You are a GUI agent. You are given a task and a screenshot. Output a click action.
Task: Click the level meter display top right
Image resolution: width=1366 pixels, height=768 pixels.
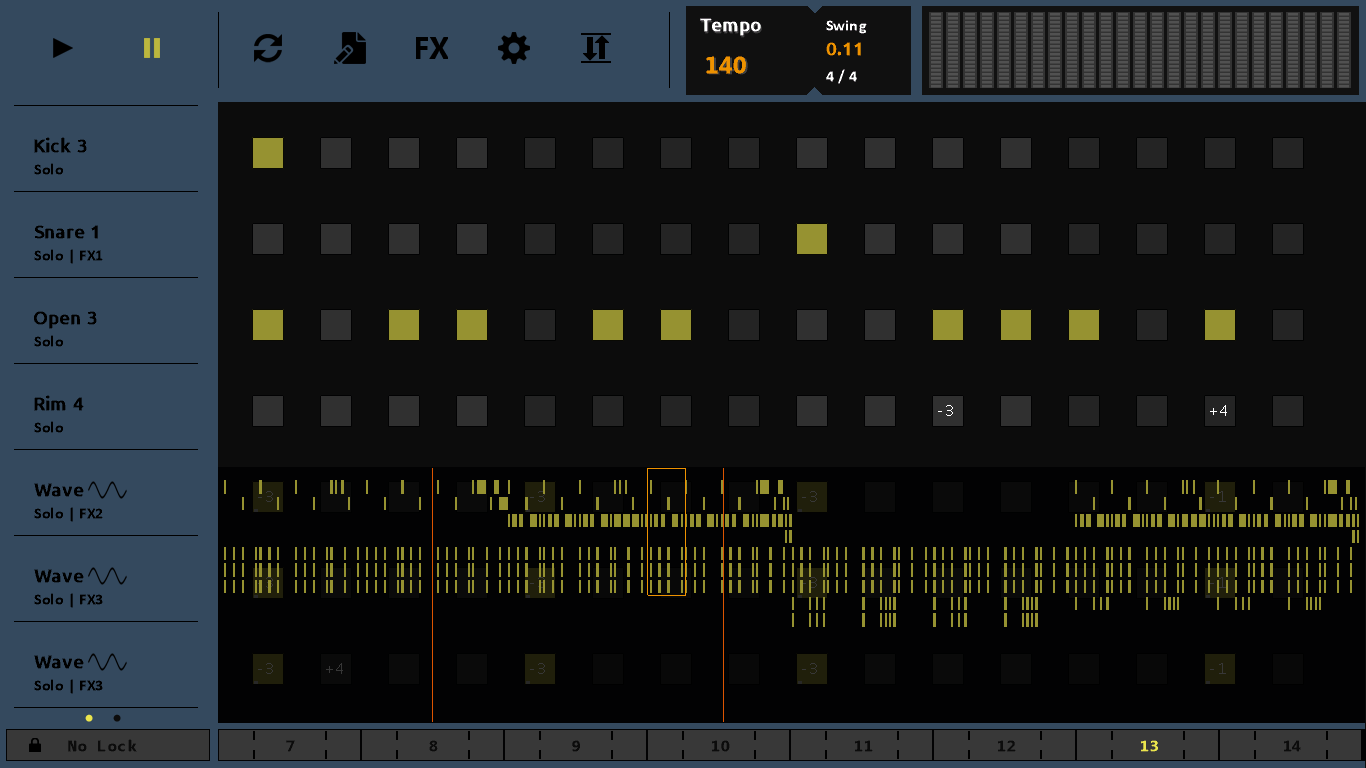point(1140,50)
